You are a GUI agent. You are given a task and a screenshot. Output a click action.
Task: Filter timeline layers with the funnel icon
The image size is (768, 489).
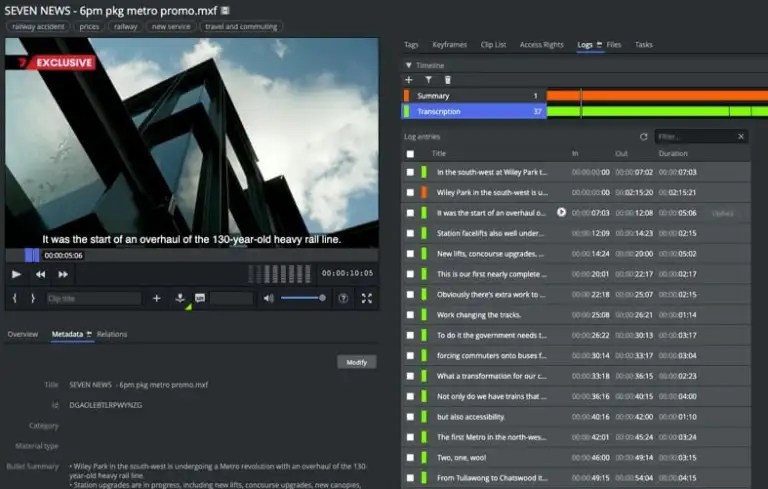[x=428, y=79]
